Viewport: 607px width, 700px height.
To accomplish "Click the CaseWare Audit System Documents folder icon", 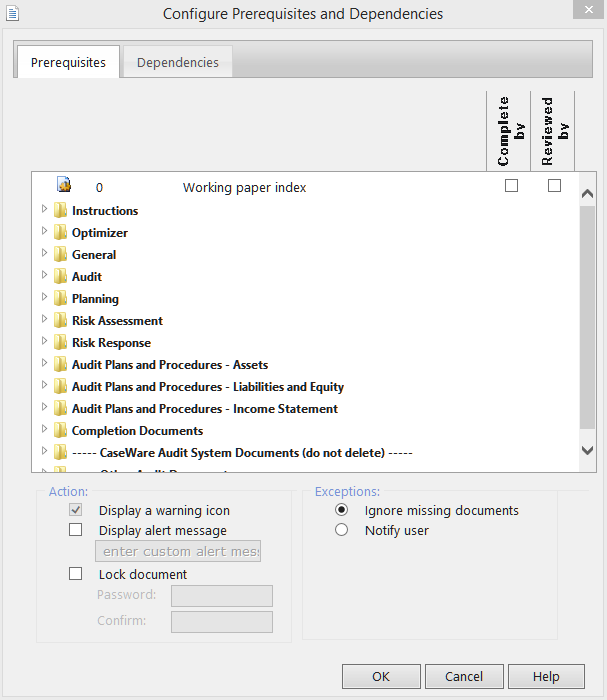I will (x=60, y=452).
